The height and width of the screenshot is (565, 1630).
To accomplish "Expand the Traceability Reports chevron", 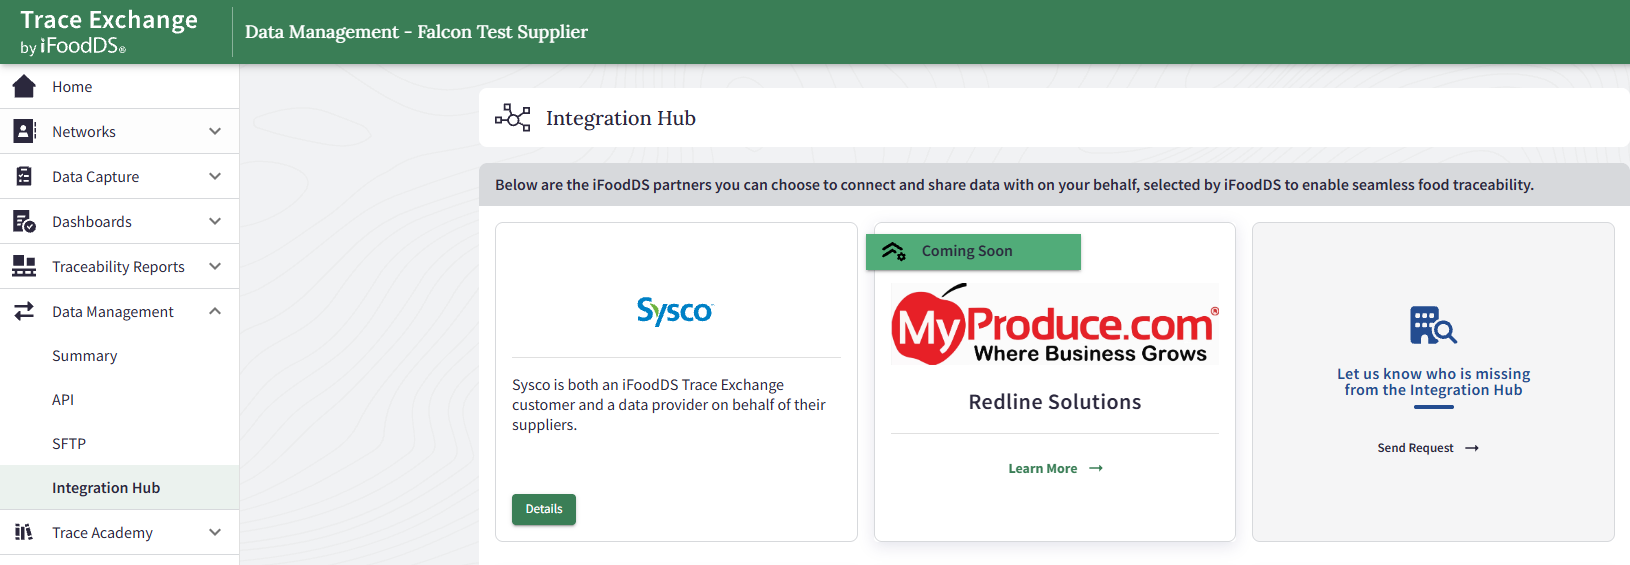I will pyautogui.click(x=215, y=266).
